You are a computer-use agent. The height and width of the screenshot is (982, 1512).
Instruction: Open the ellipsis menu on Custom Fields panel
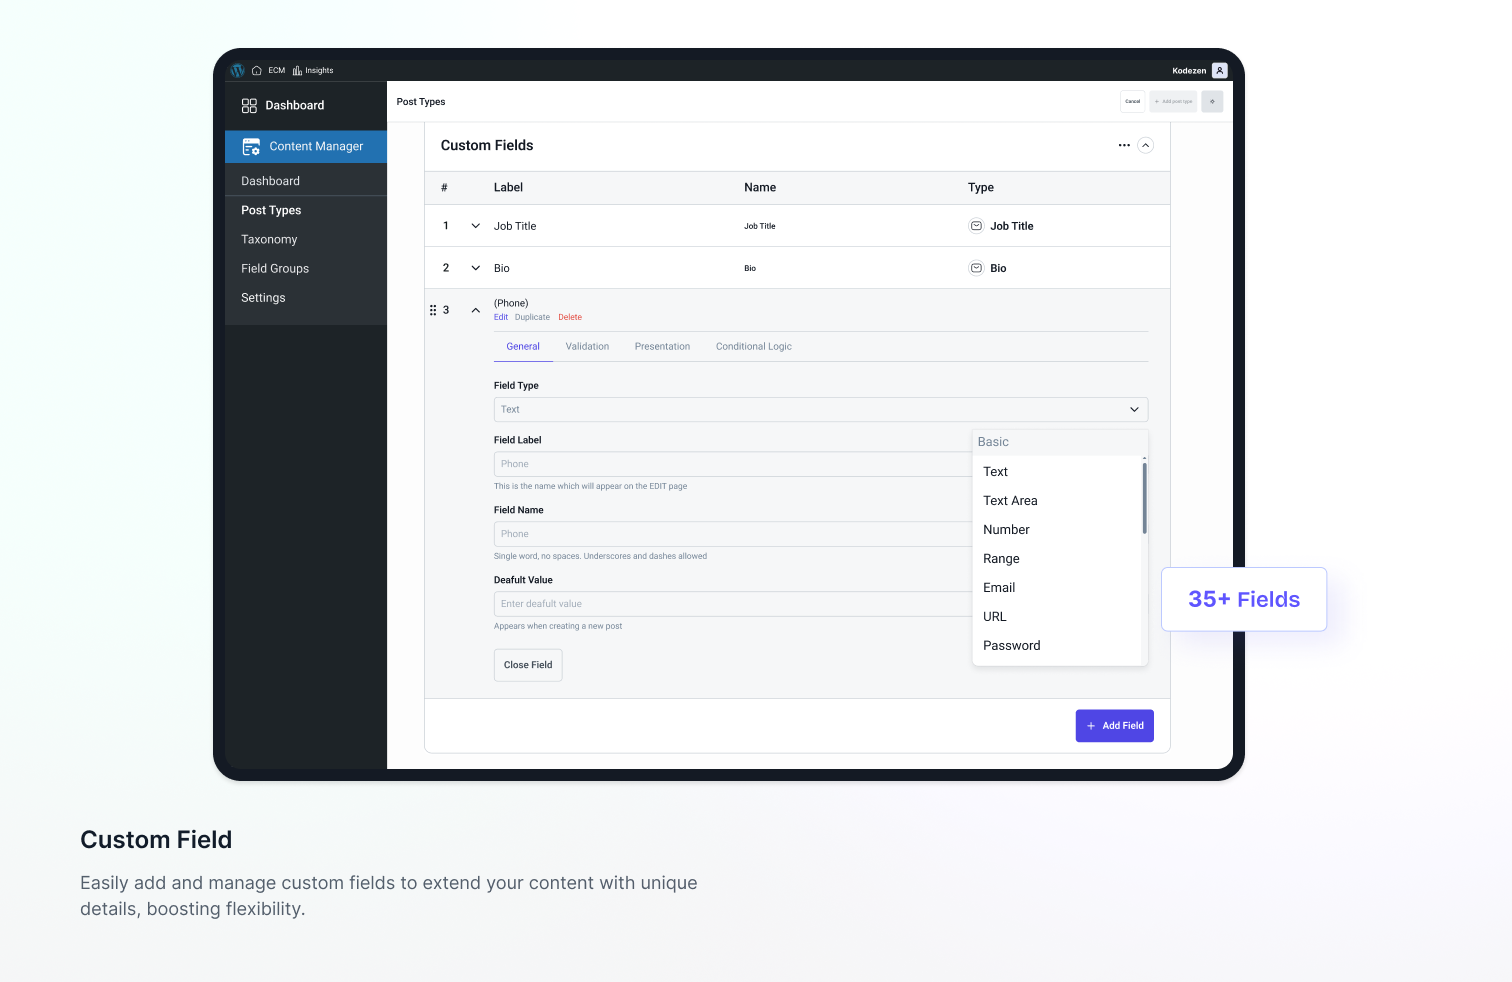point(1122,145)
